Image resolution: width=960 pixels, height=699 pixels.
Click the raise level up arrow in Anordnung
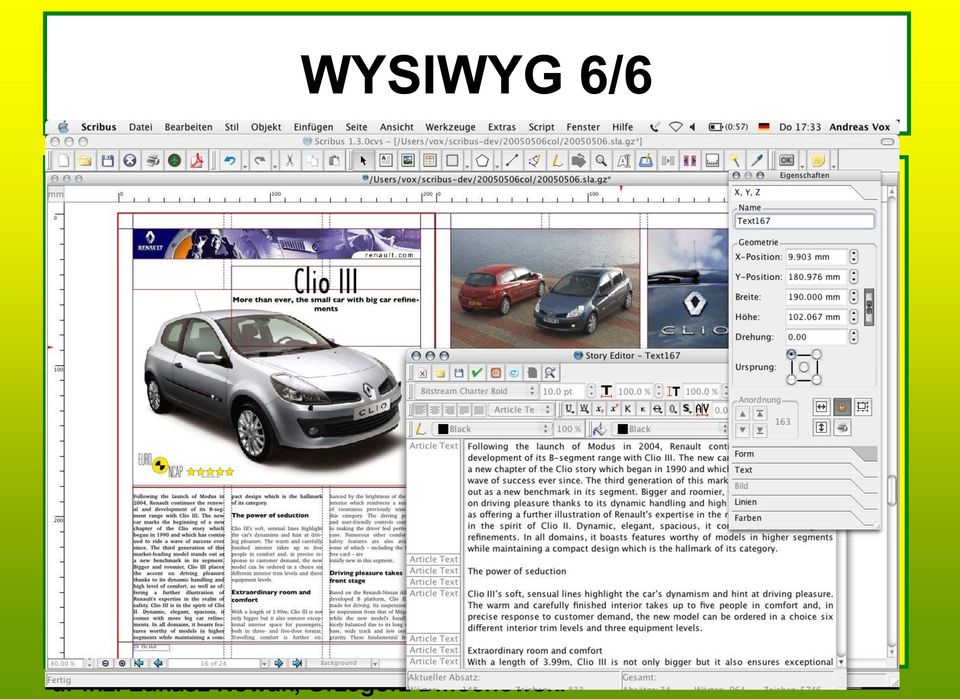point(743,414)
